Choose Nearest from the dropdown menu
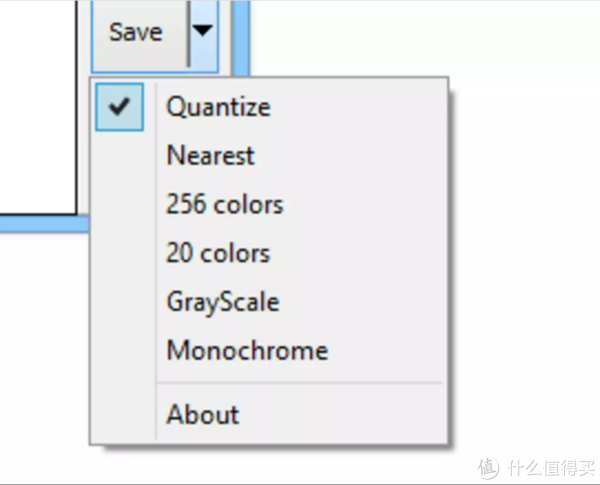 click(210, 156)
